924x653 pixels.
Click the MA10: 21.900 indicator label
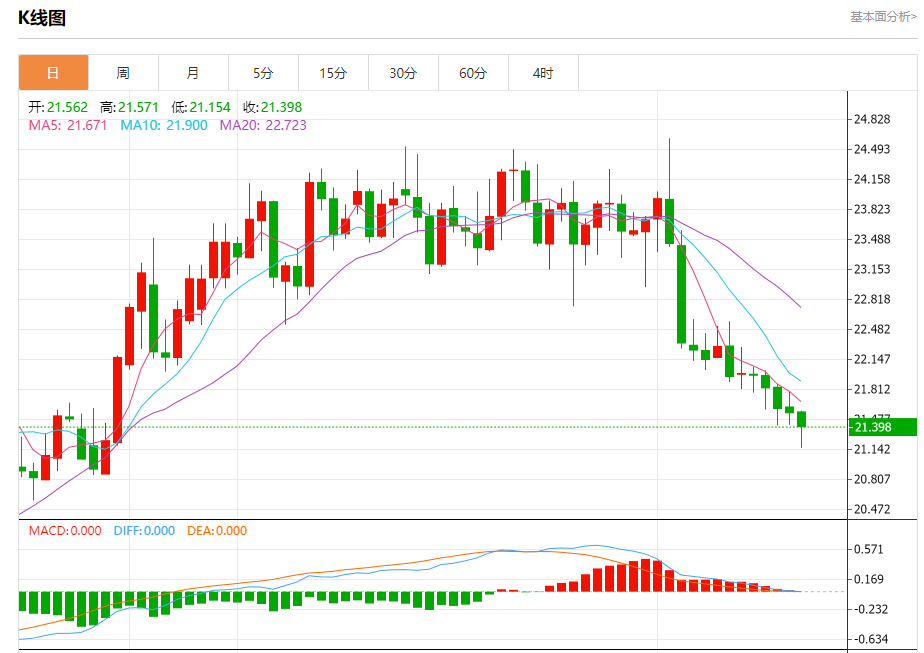pyautogui.click(x=164, y=125)
